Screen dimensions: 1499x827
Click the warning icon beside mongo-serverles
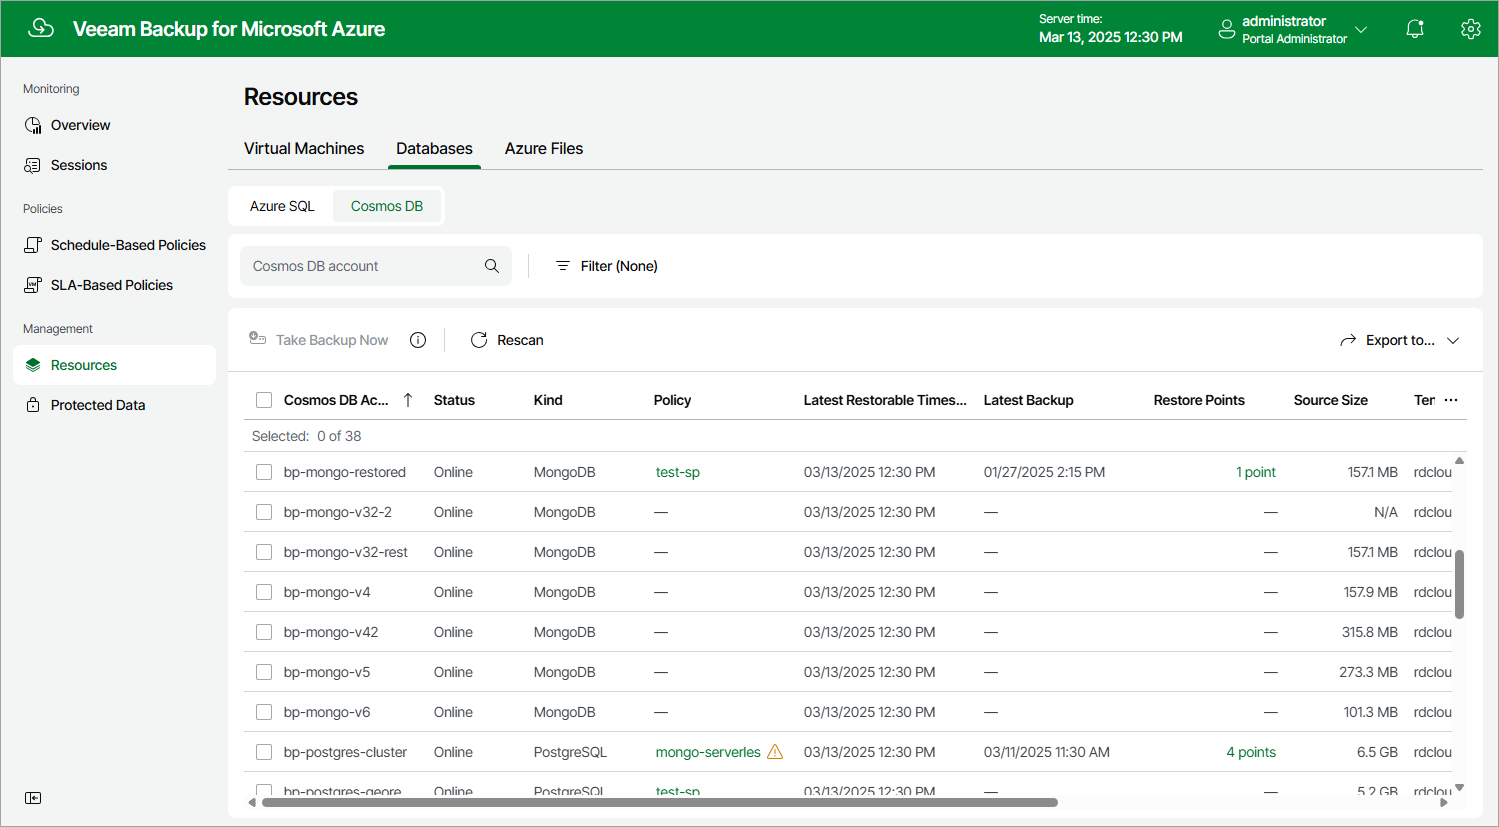(x=775, y=751)
